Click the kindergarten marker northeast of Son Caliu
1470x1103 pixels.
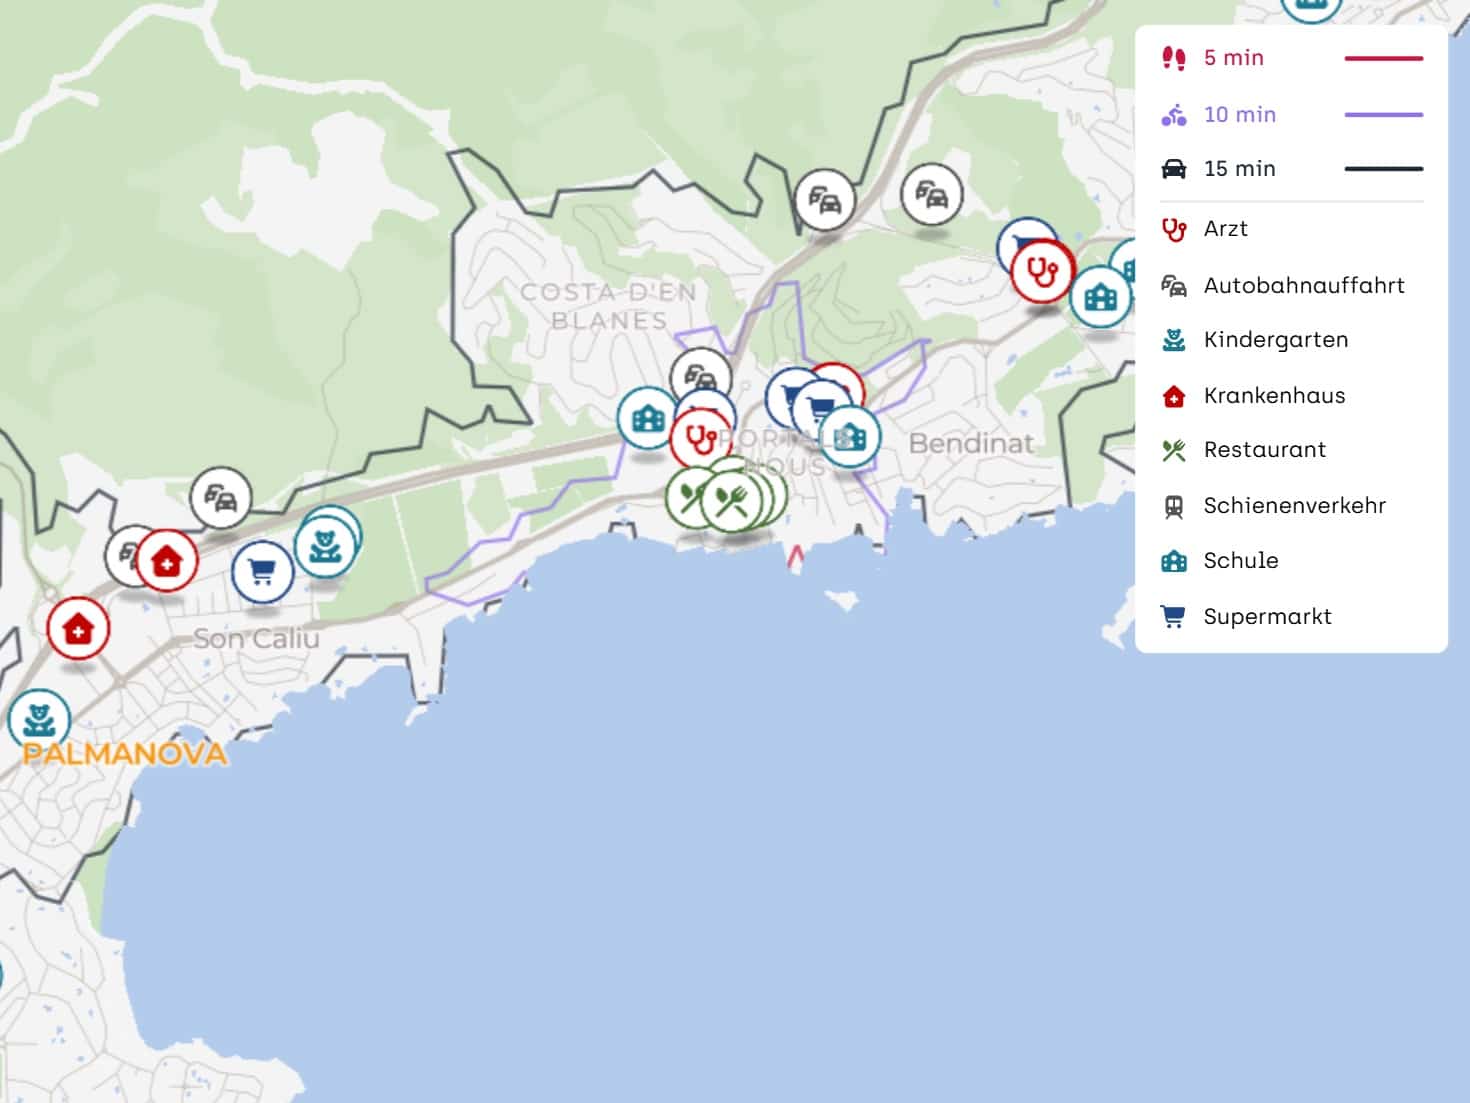coord(324,547)
